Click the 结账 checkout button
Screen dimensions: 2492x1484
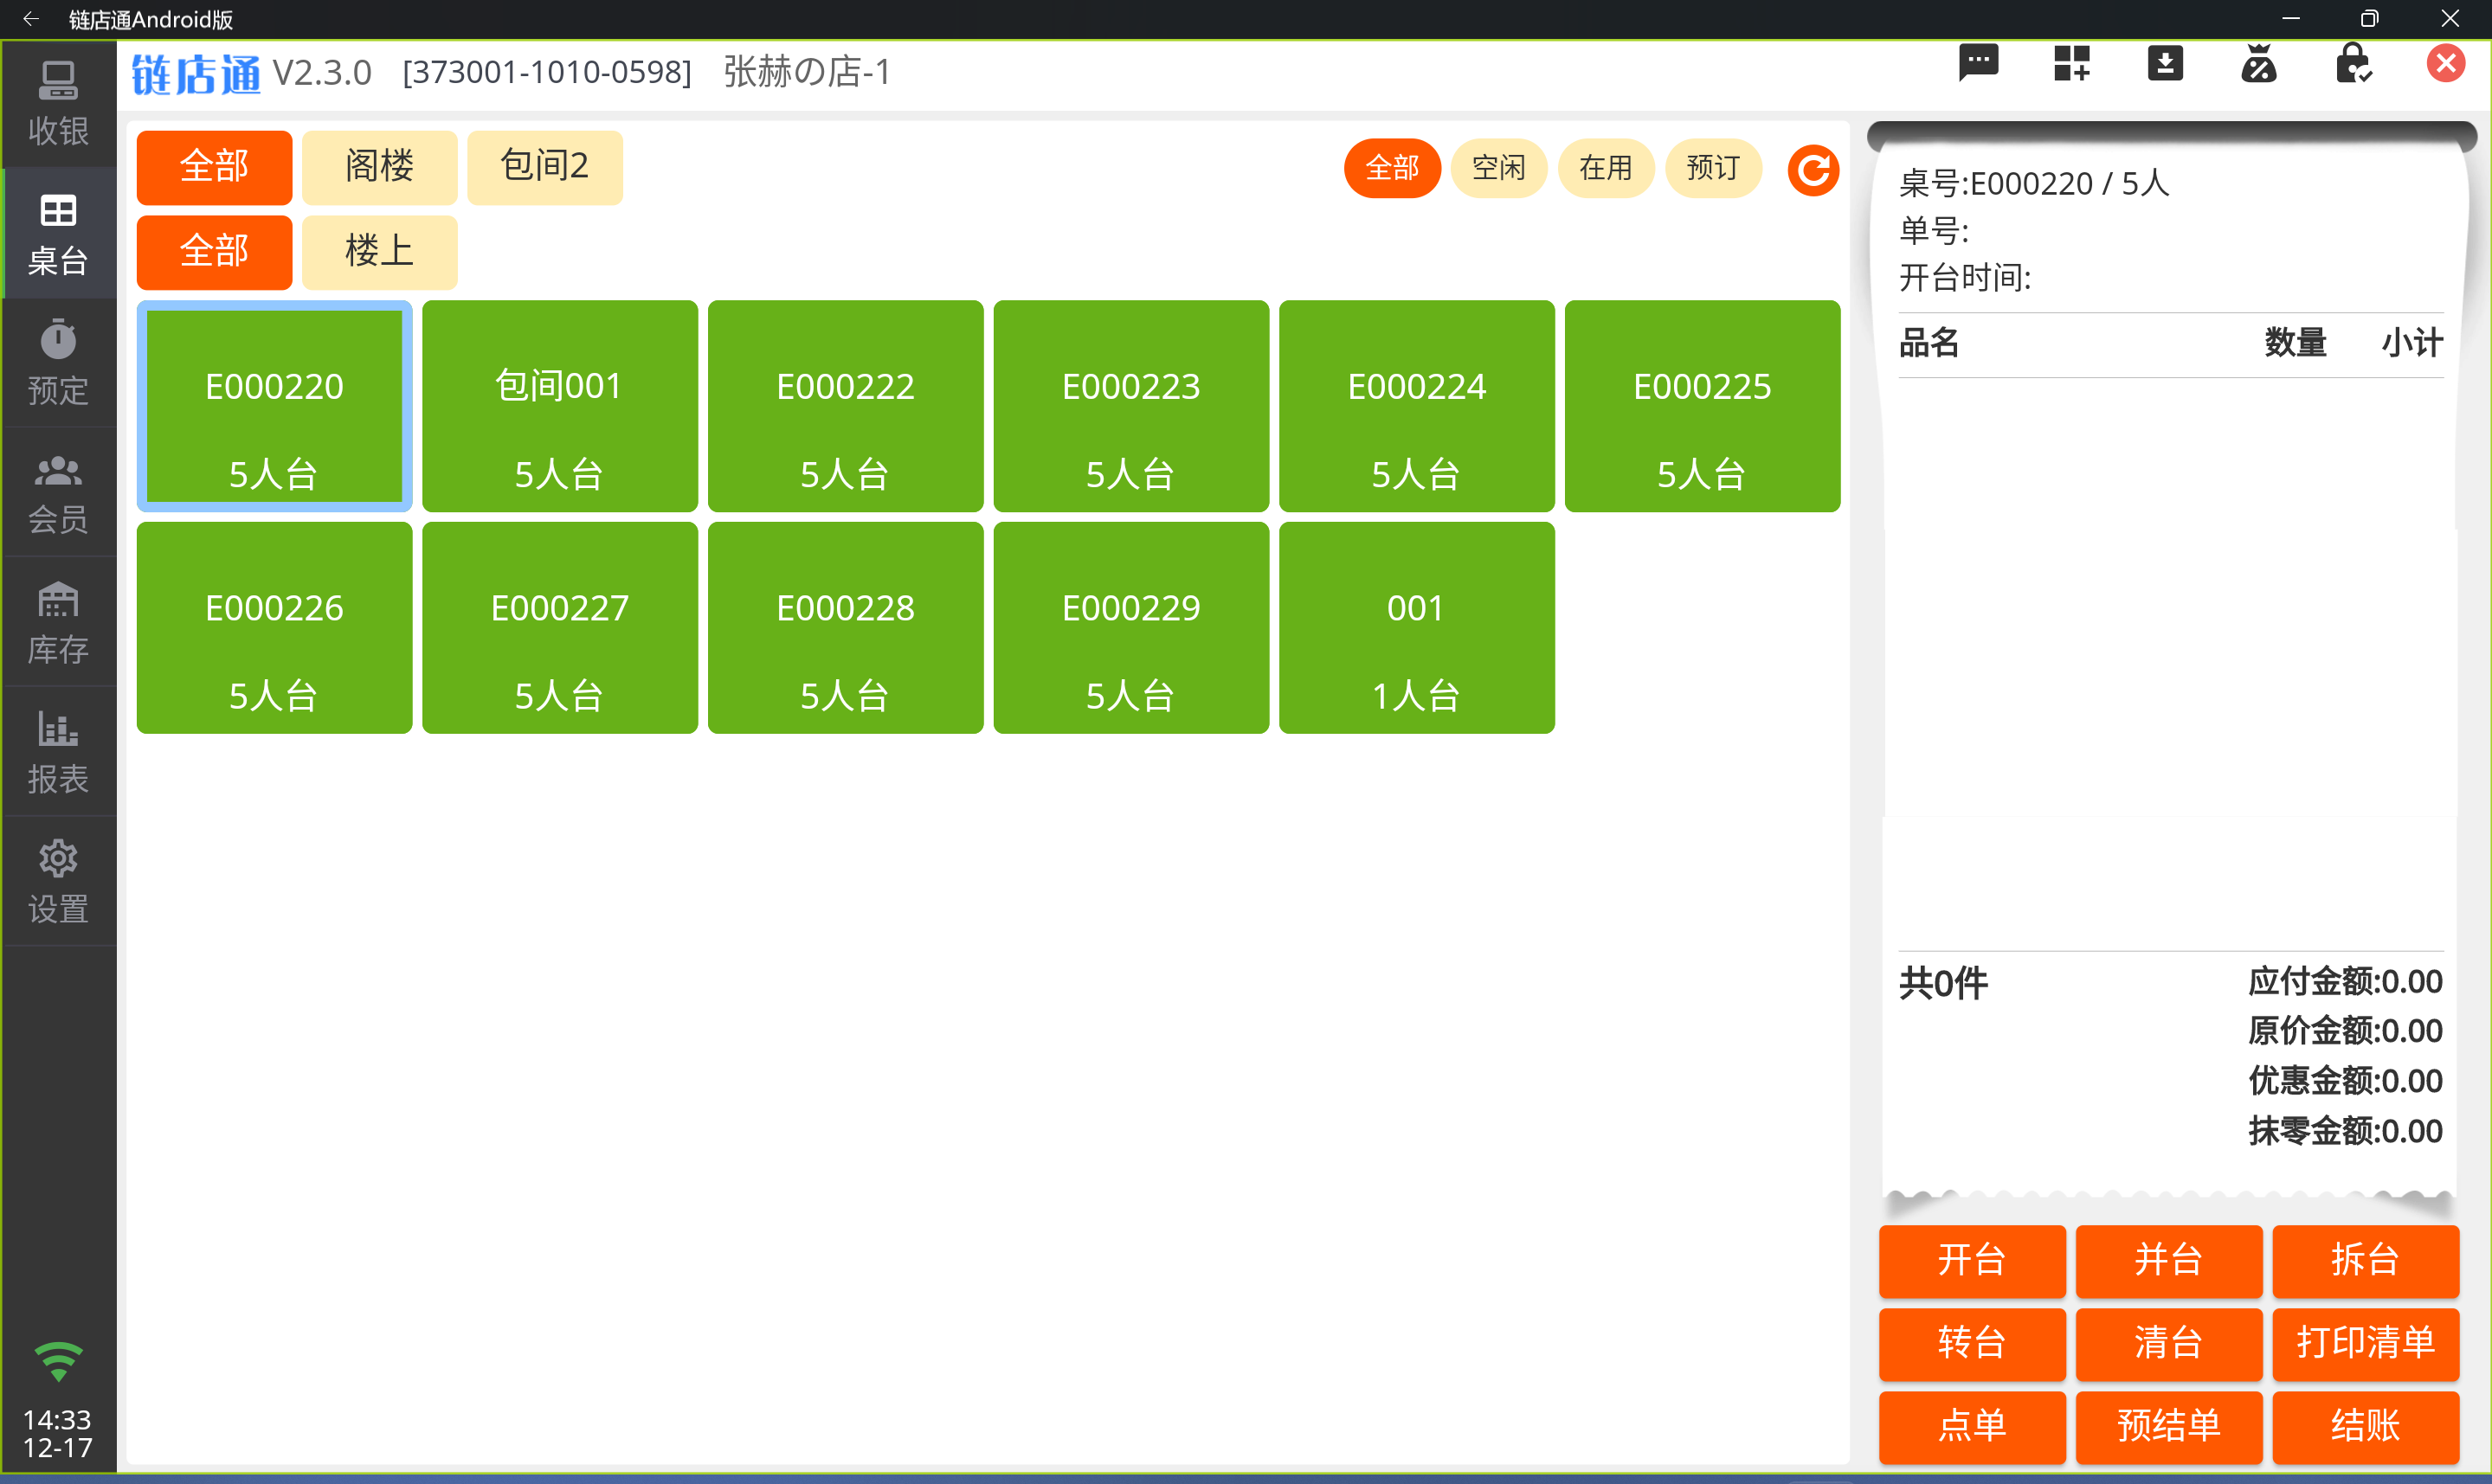click(2365, 1426)
